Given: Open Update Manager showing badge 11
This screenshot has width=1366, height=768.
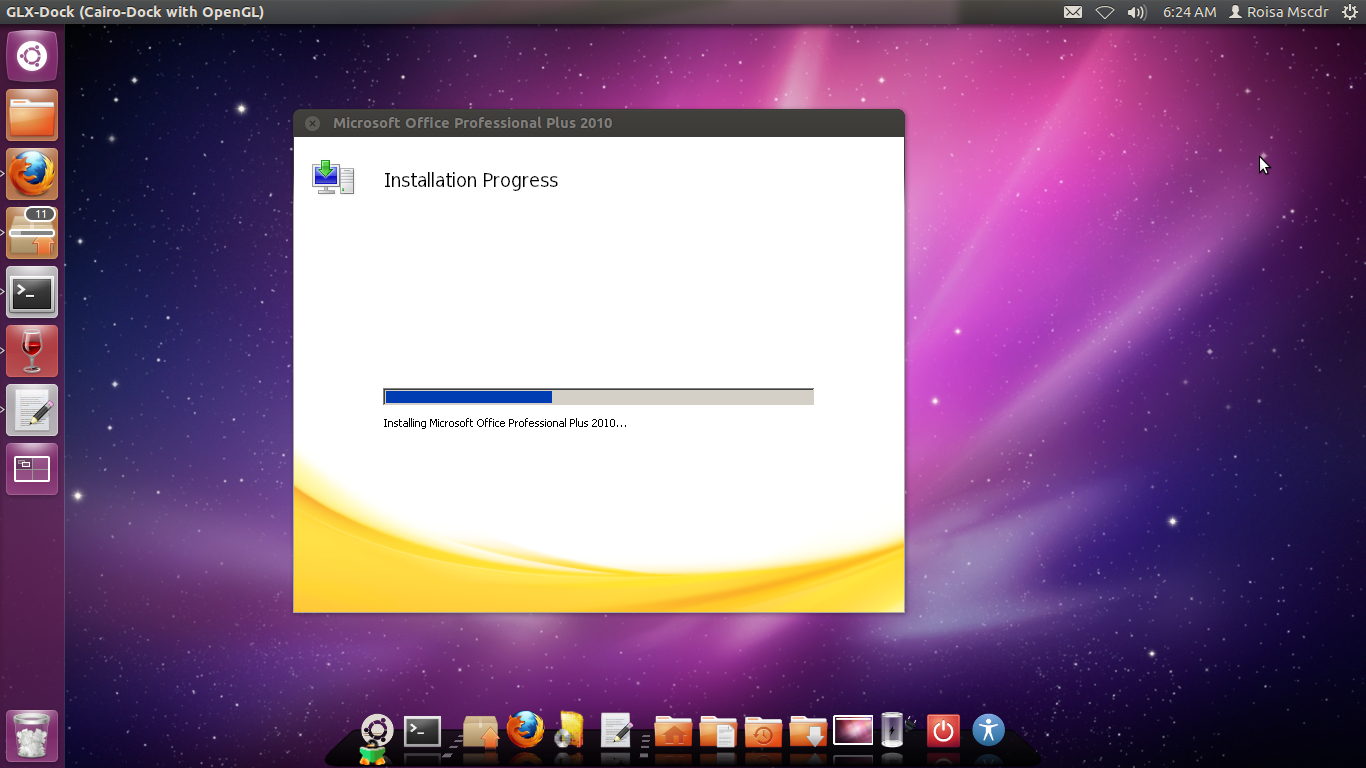Looking at the screenshot, I should point(32,233).
